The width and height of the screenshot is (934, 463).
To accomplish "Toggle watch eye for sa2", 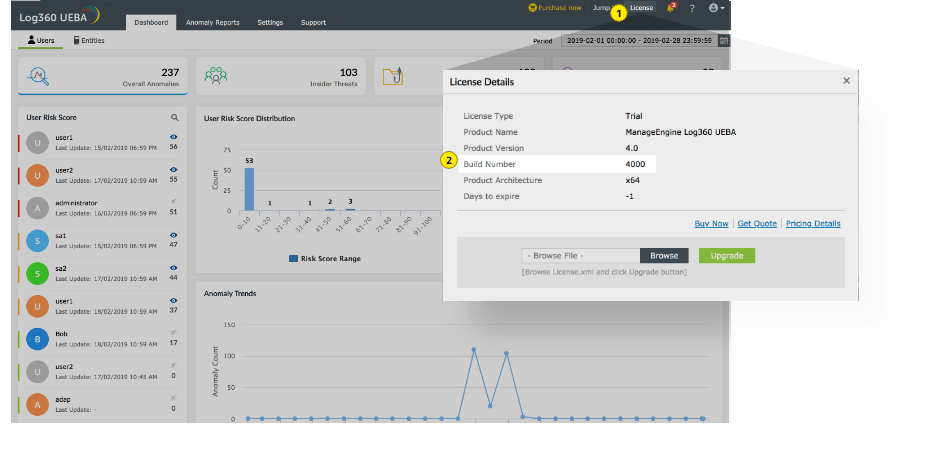I will pos(173,268).
